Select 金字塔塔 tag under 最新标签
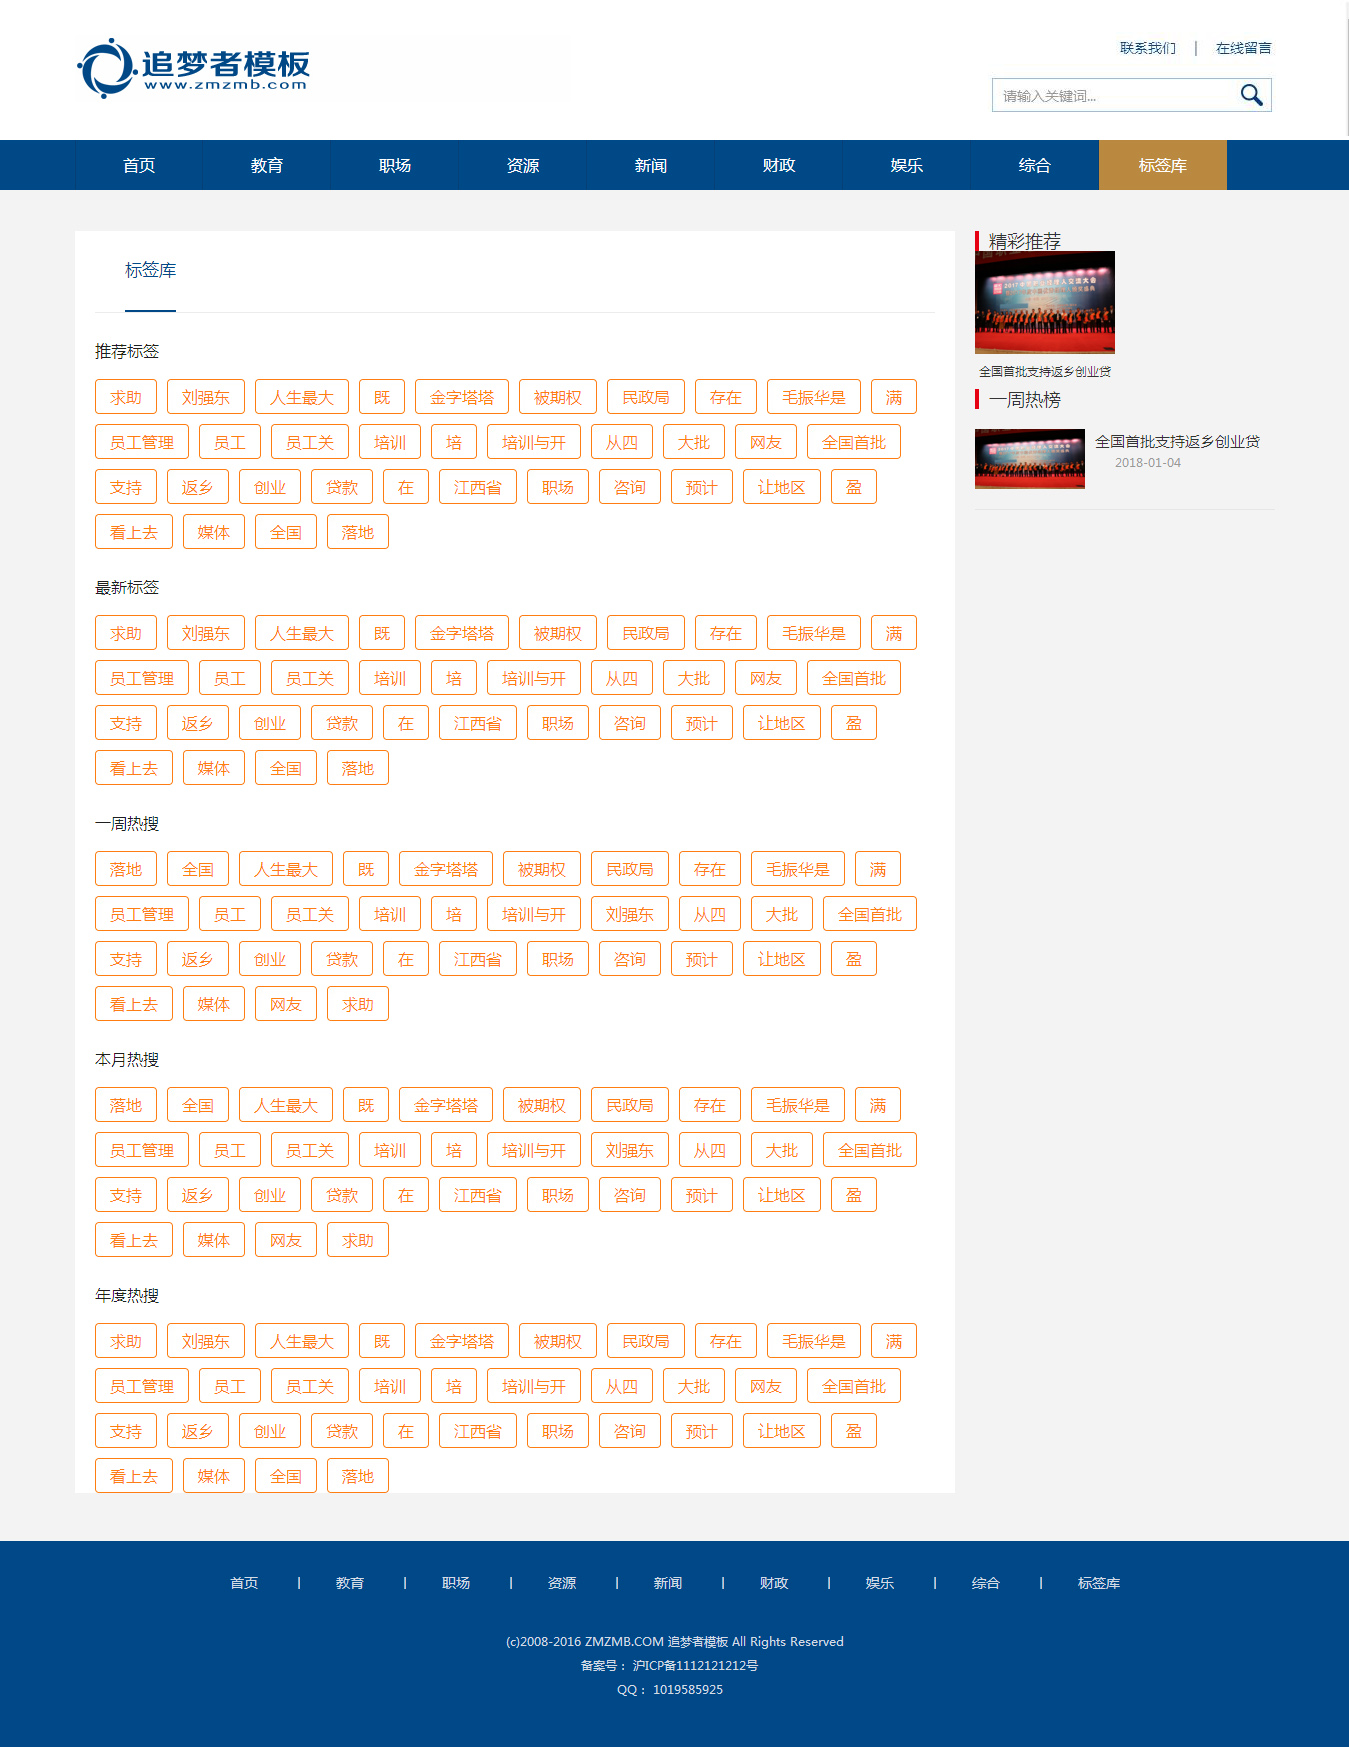This screenshot has width=1349, height=1747. [462, 633]
